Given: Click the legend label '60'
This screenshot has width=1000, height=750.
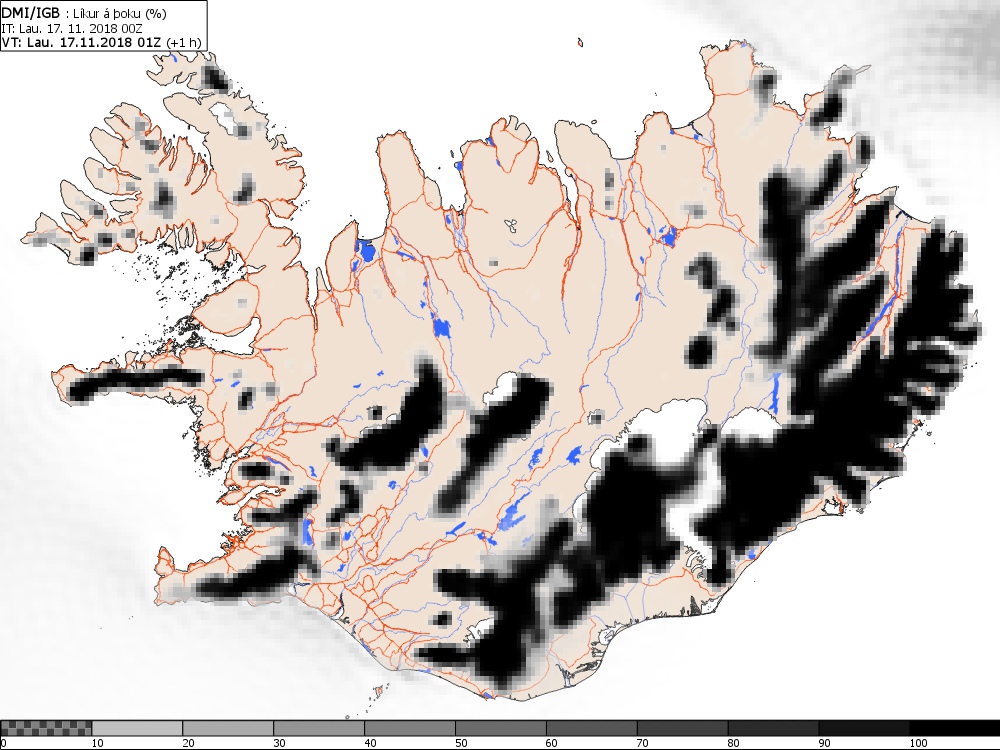Looking at the screenshot, I should click(552, 743).
